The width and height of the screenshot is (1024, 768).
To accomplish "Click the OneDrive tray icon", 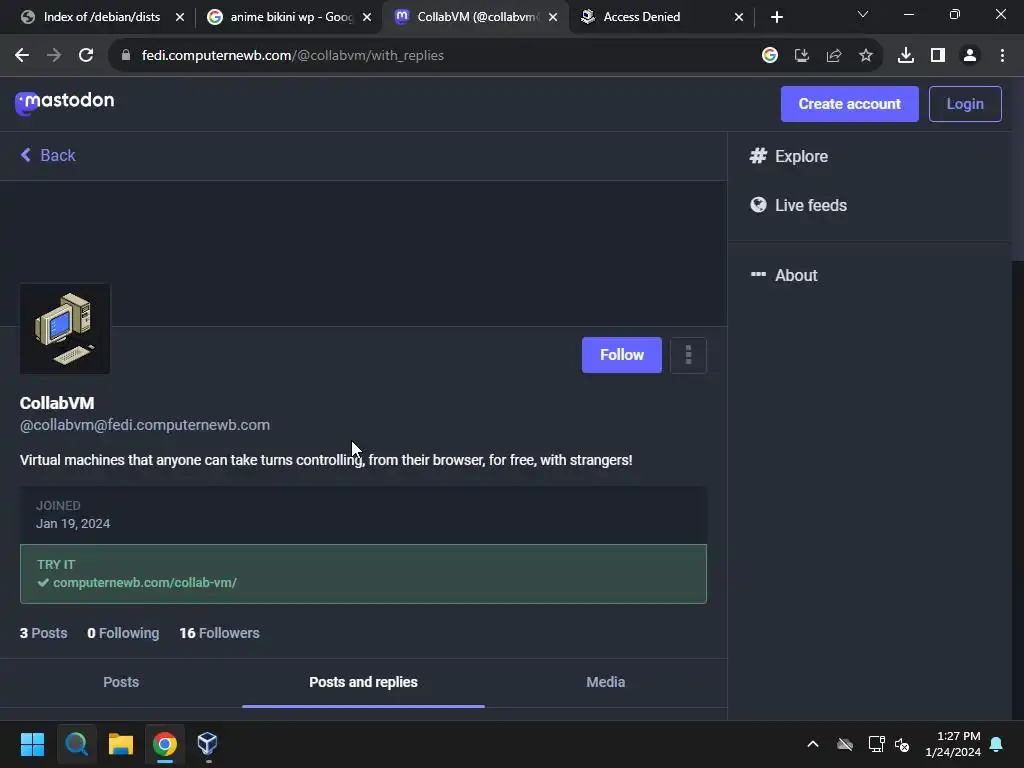I will coord(845,744).
